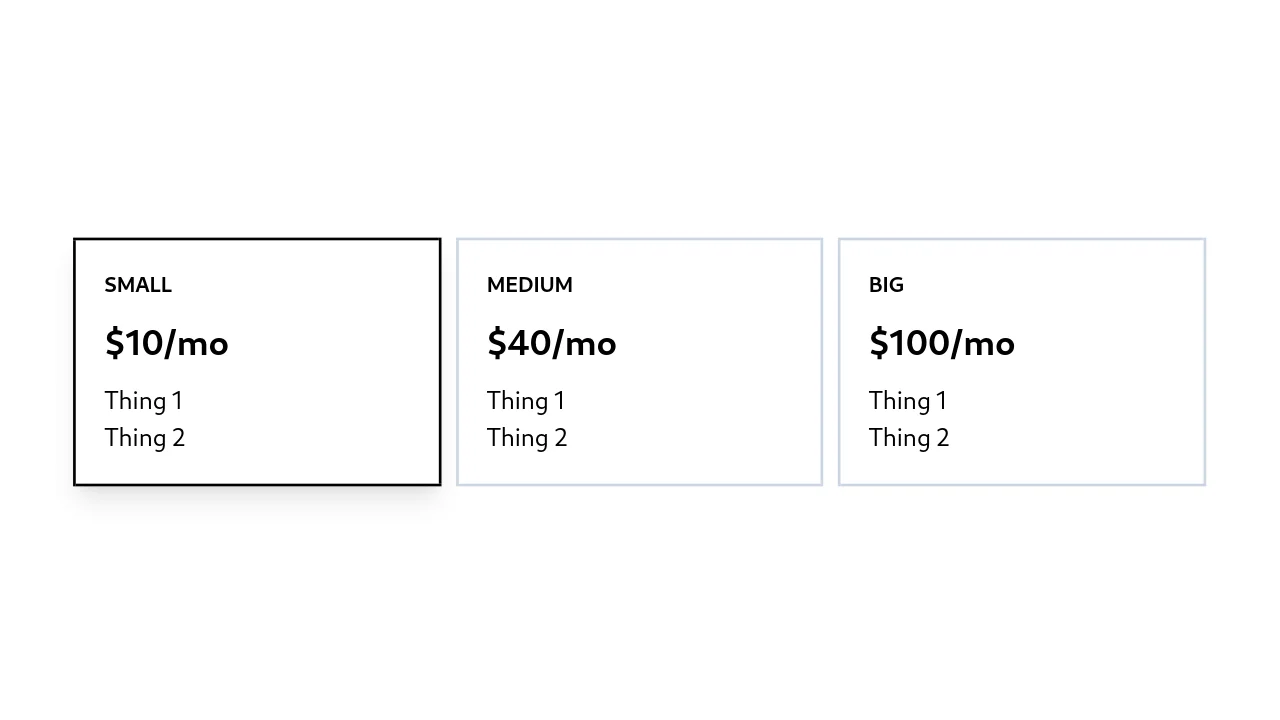The image size is (1280, 720).
Task: Click the BIG plan title
Action: (x=886, y=285)
